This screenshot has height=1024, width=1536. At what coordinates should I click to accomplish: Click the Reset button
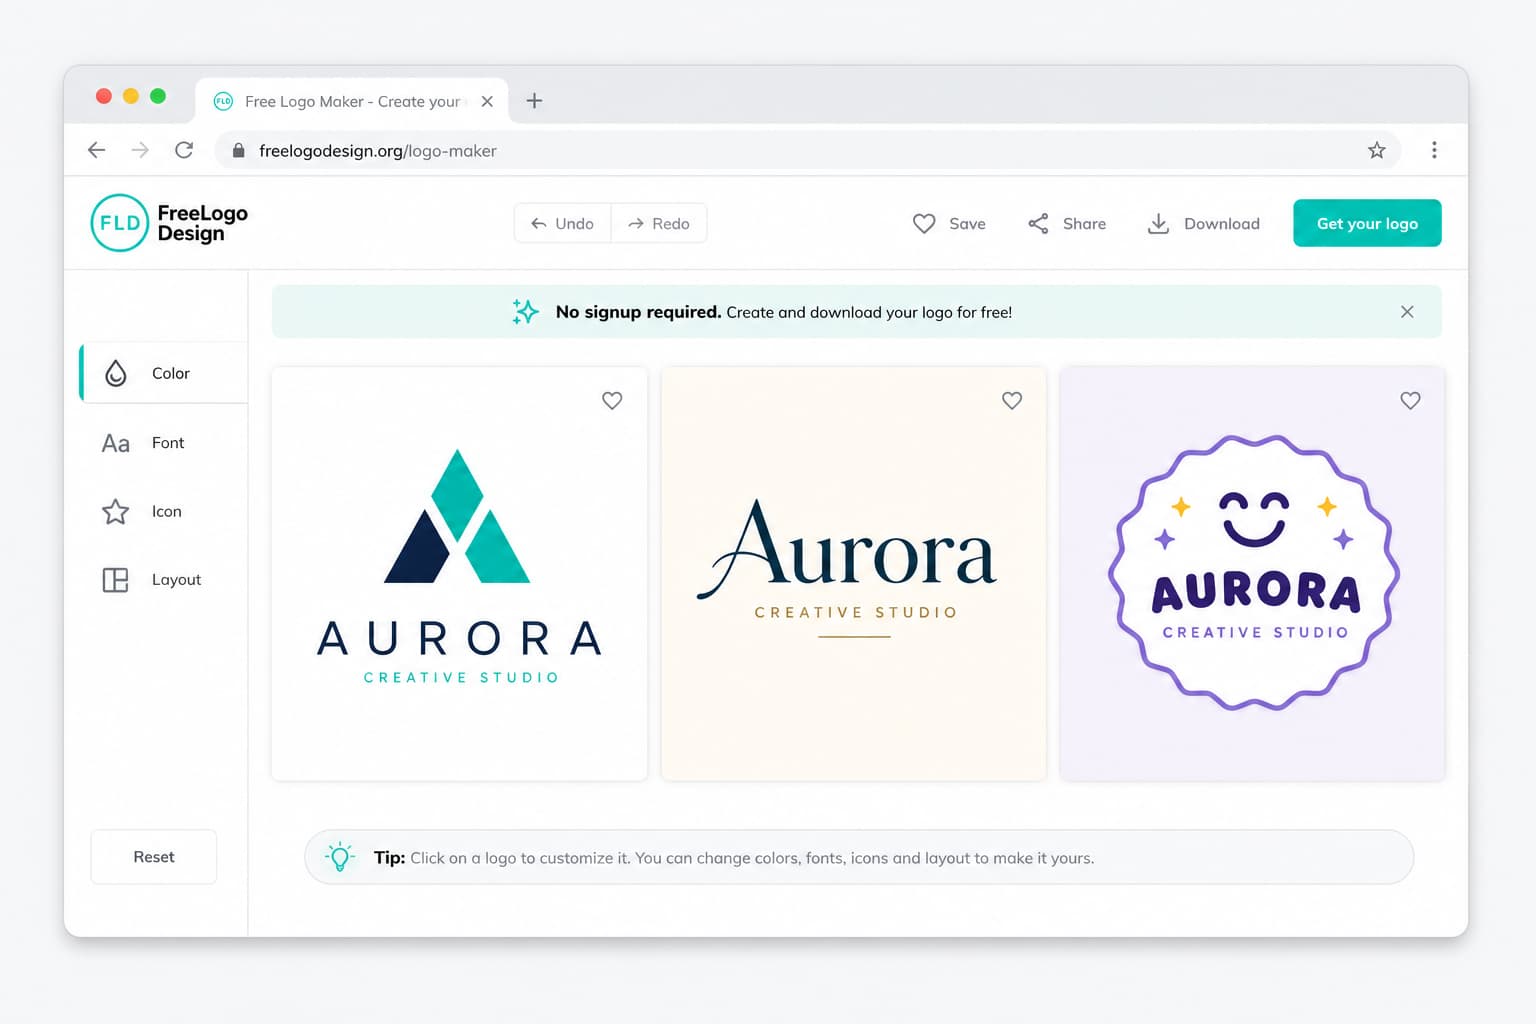point(154,857)
